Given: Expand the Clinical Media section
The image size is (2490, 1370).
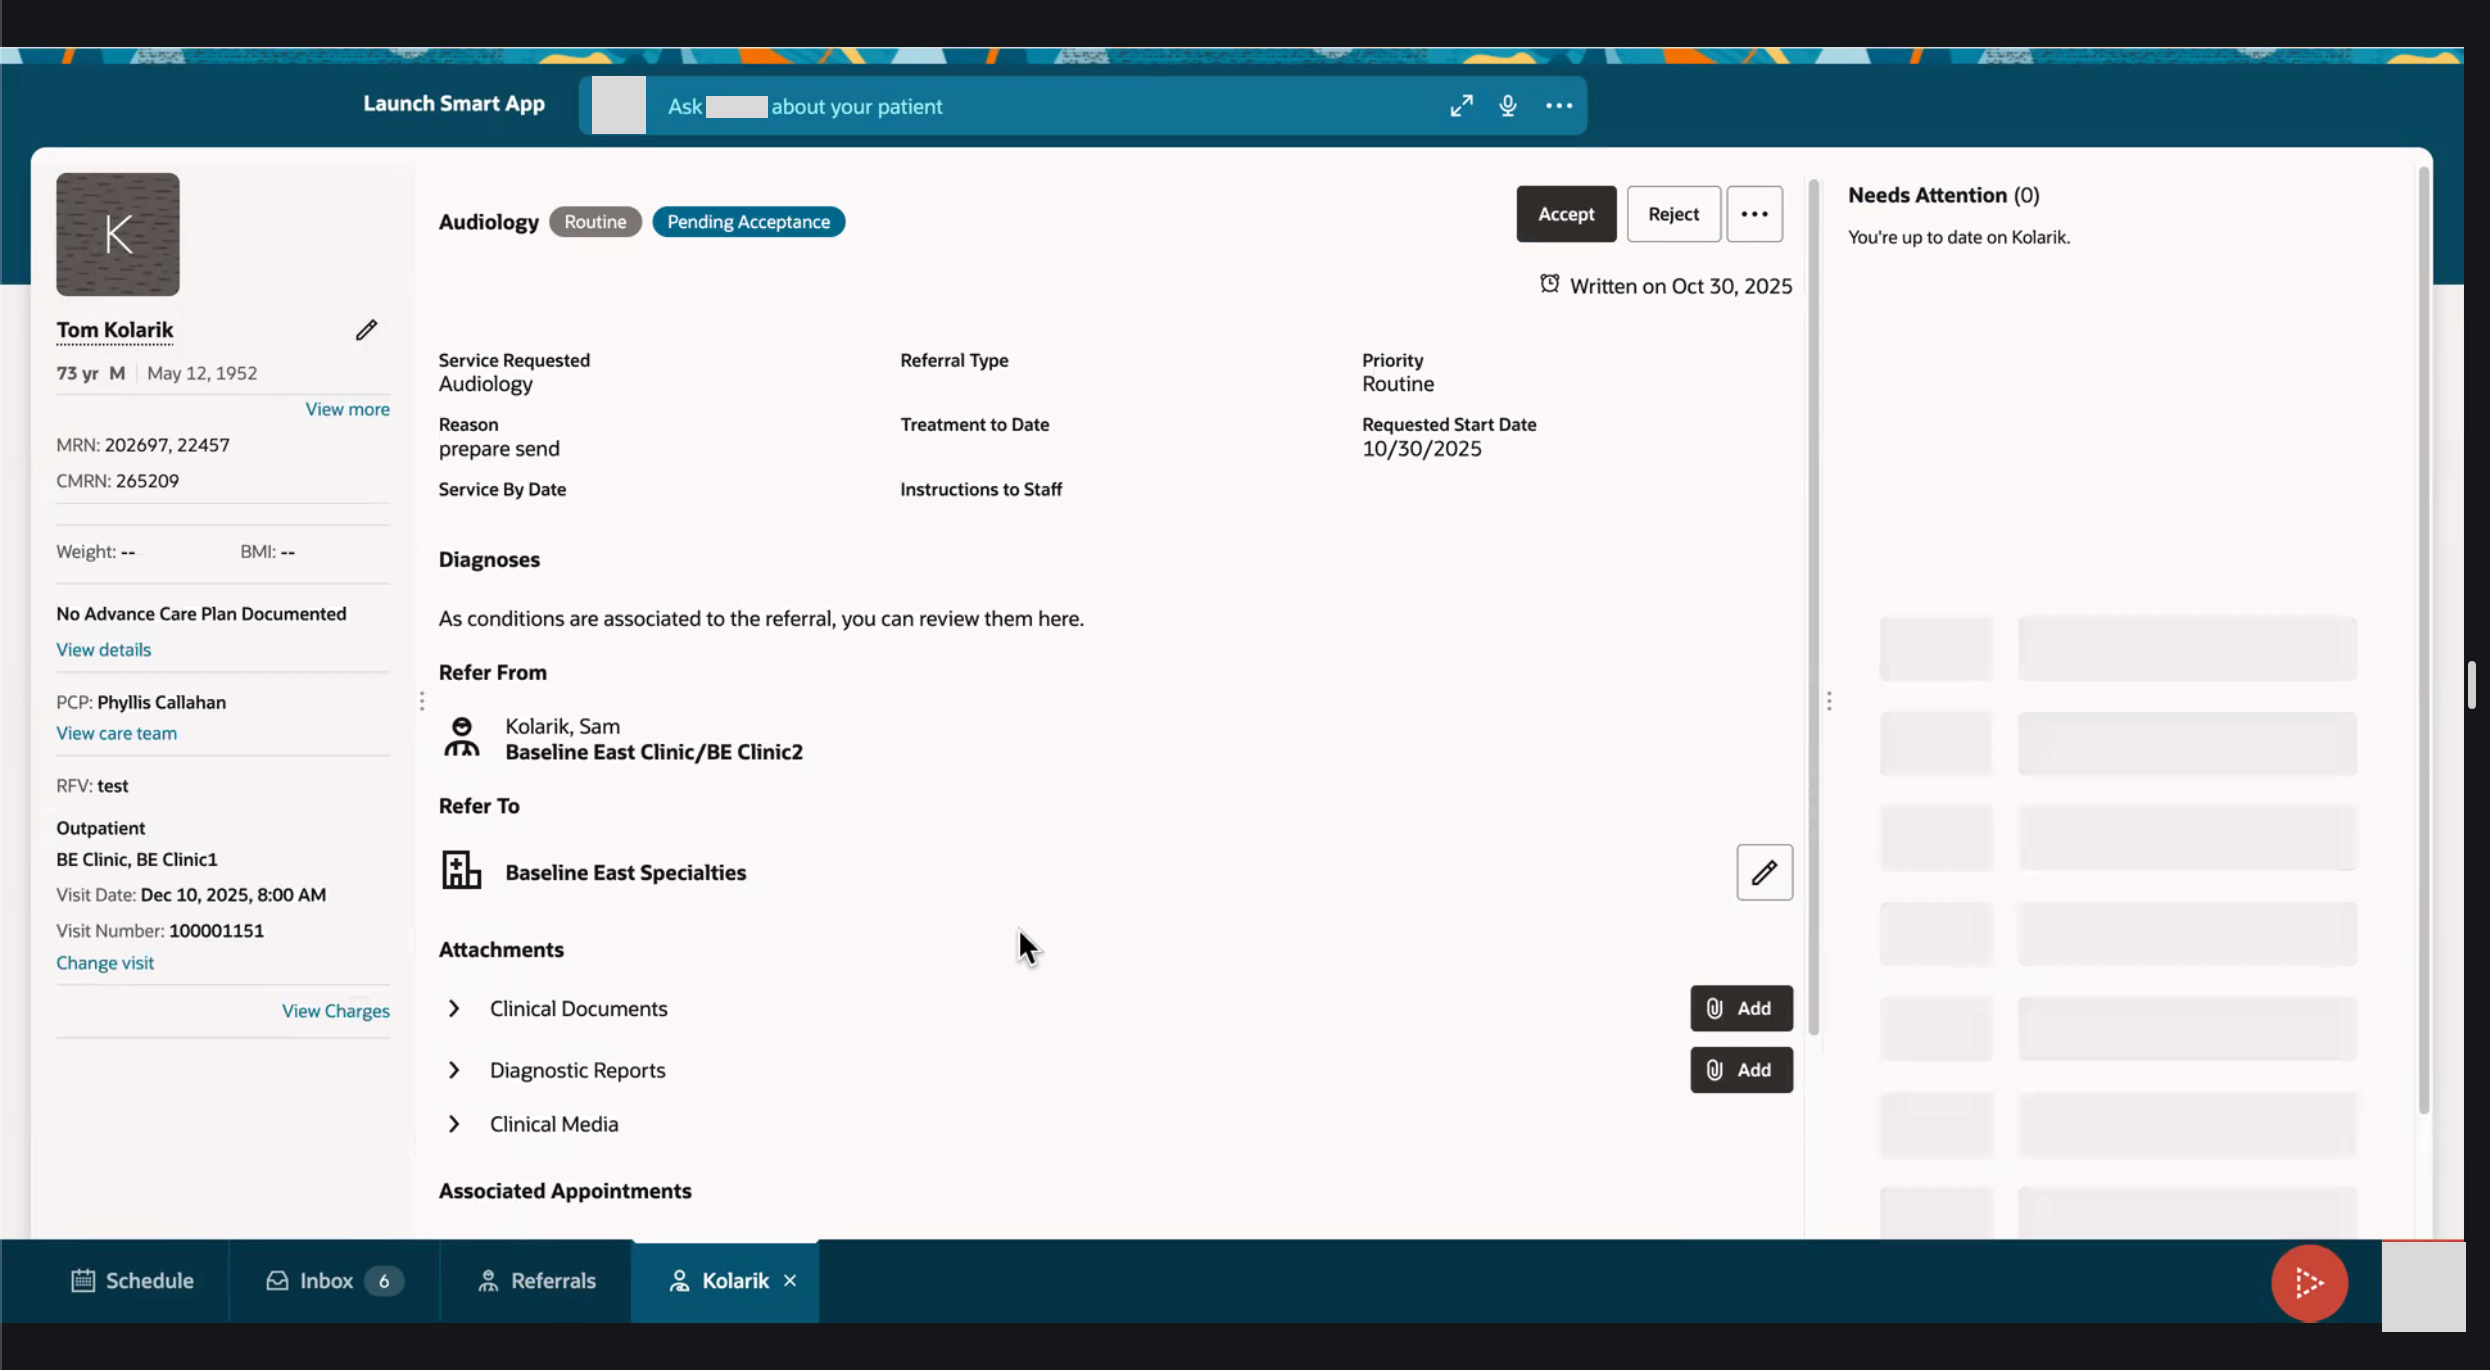Looking at the screenshot, I should [454, 1124].
